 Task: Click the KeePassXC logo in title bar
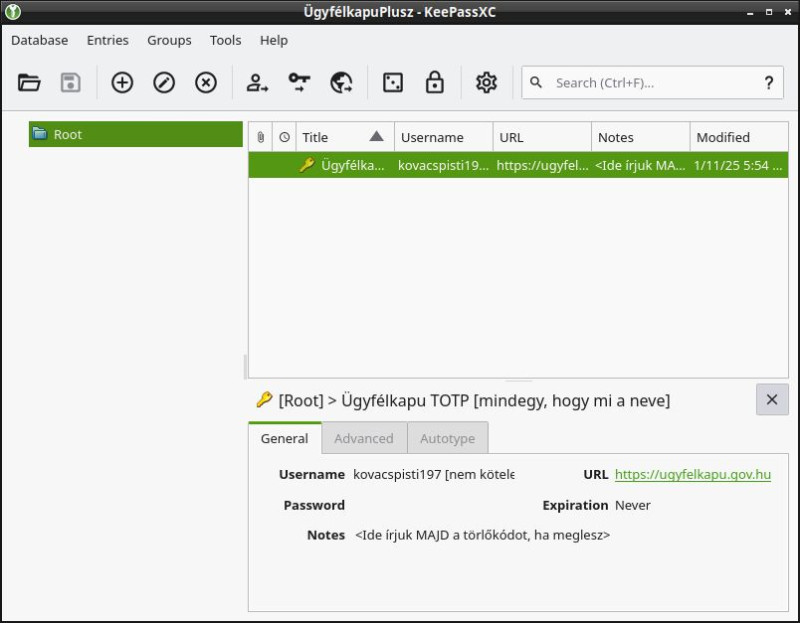13,12
